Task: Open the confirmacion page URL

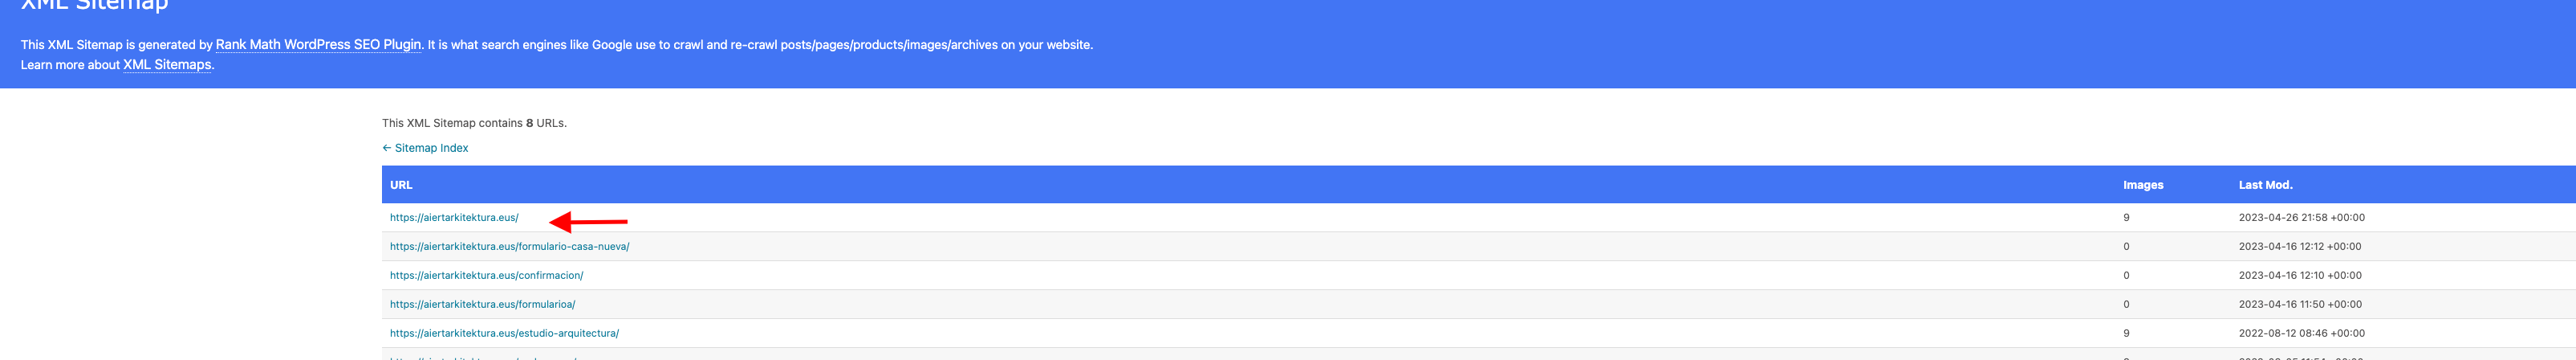Action: tap(487, 275)
